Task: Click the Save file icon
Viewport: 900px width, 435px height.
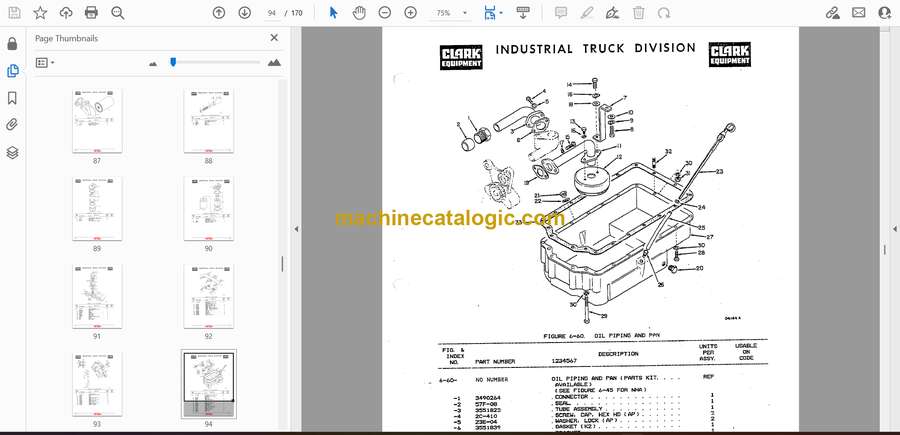Action: [x=14, y=13]
